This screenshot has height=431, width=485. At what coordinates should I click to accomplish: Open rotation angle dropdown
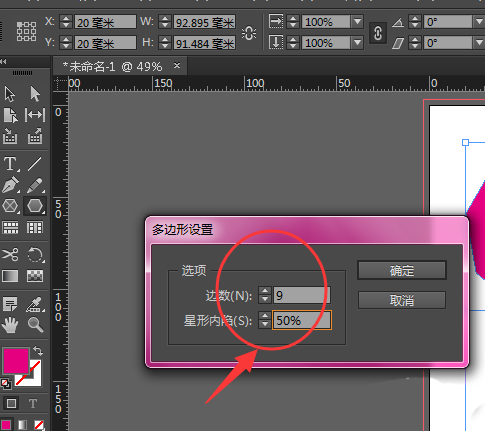tap(479, 22)
